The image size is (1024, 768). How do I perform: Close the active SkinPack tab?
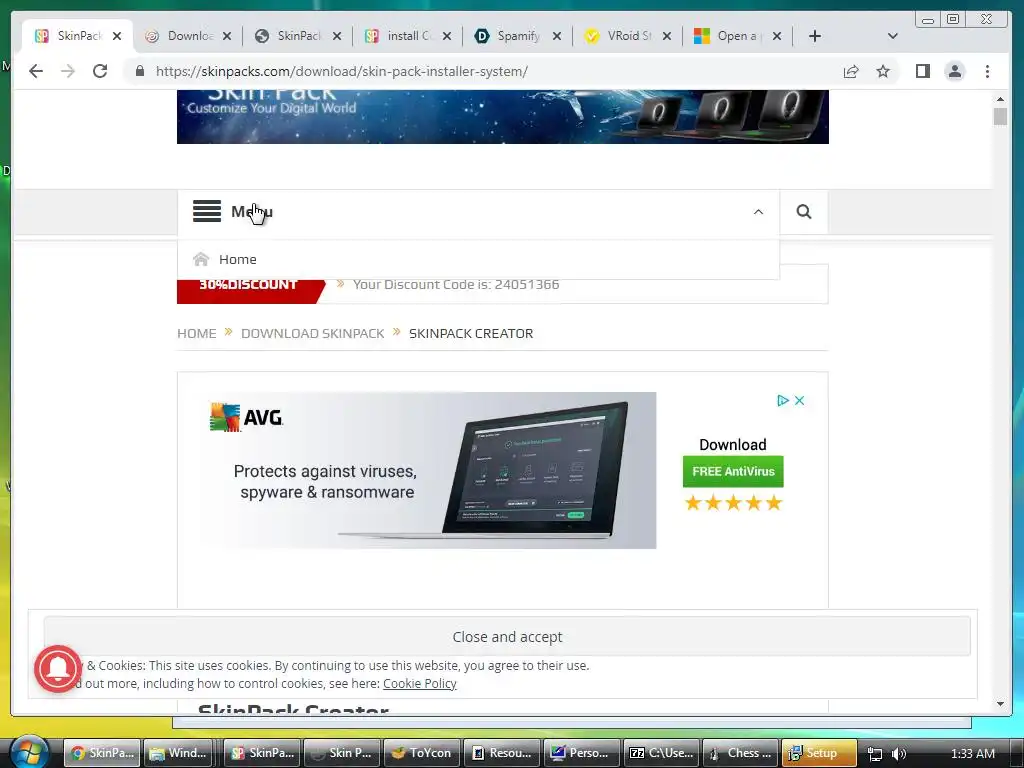117,36
